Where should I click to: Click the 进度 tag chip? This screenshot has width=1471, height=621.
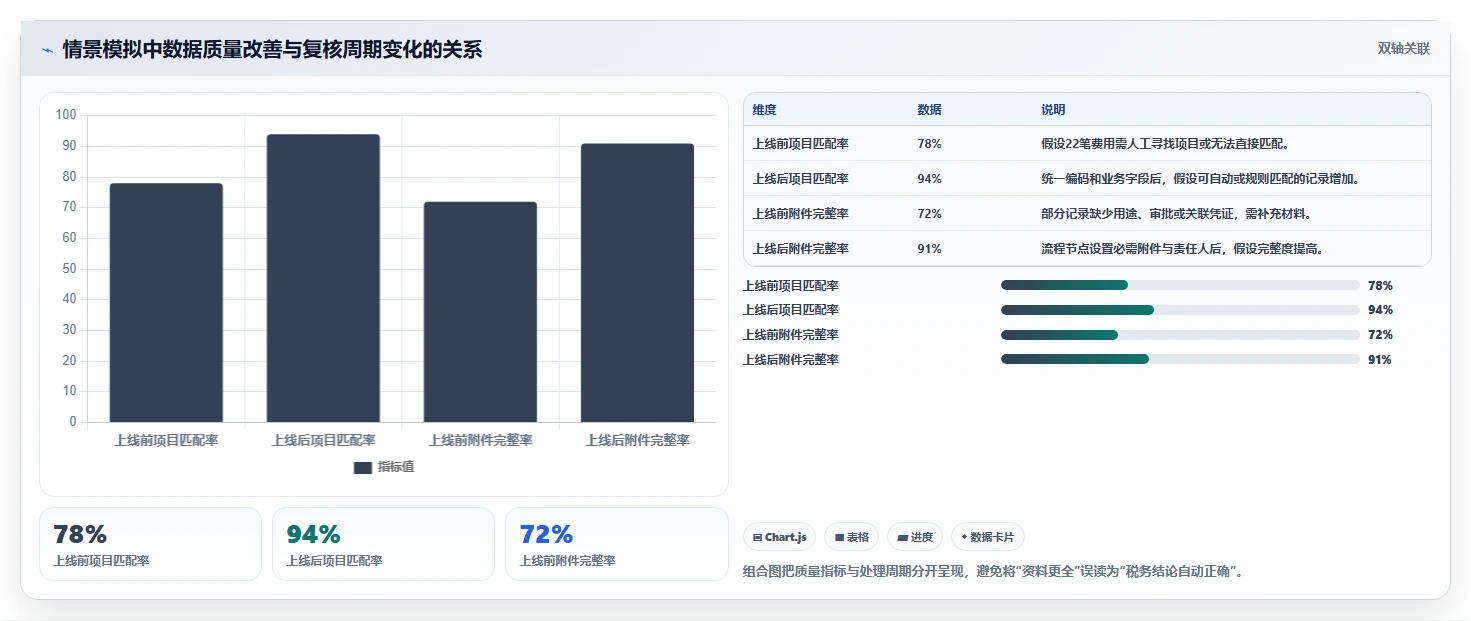(915, 537)
